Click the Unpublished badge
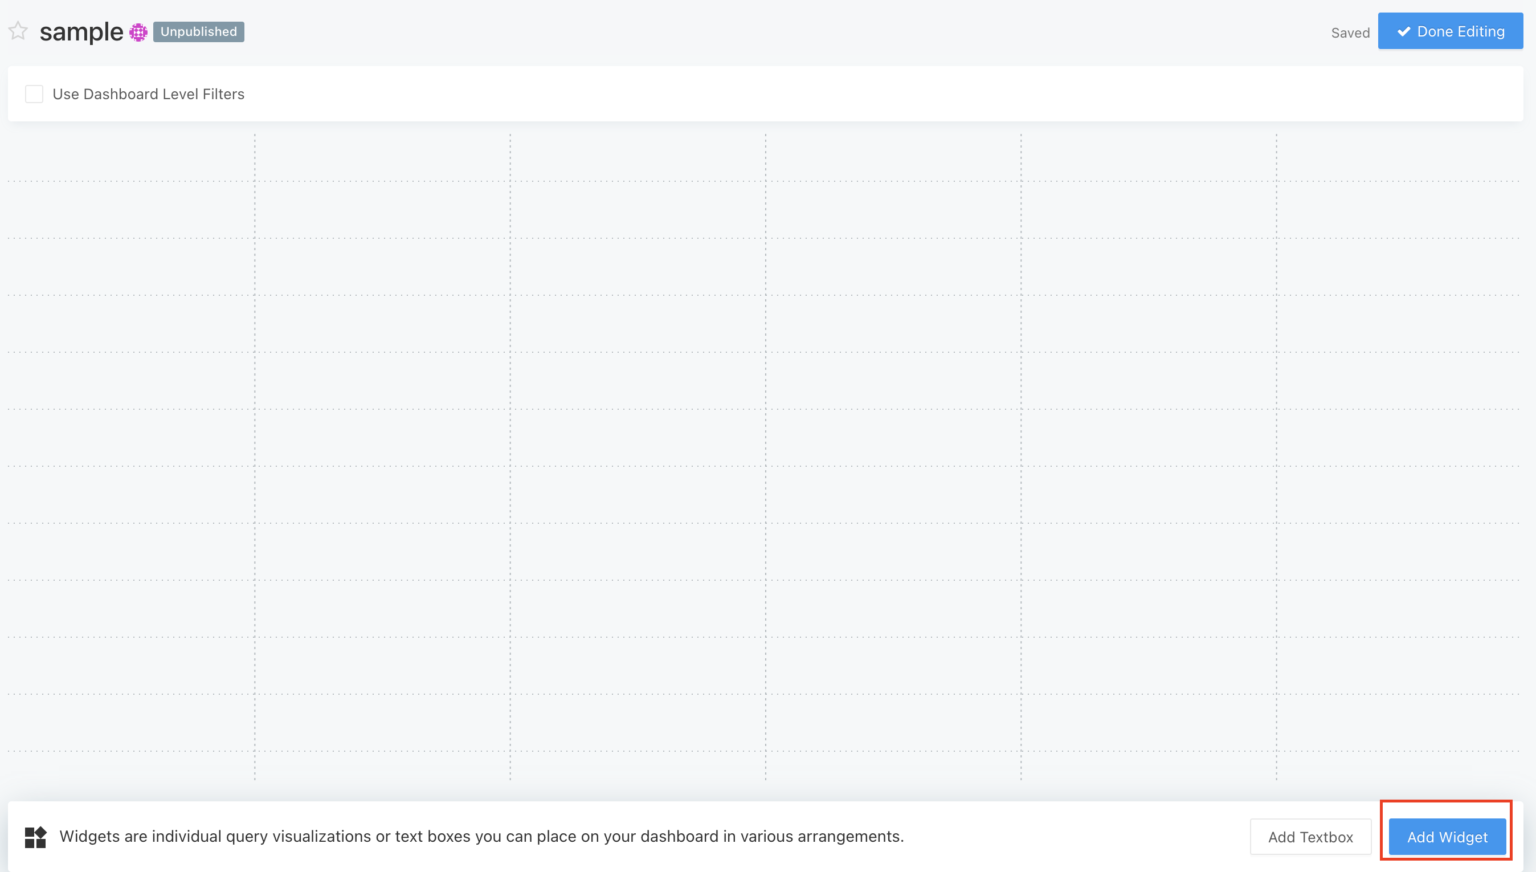Screen dimensions: 1536x872 198,32
